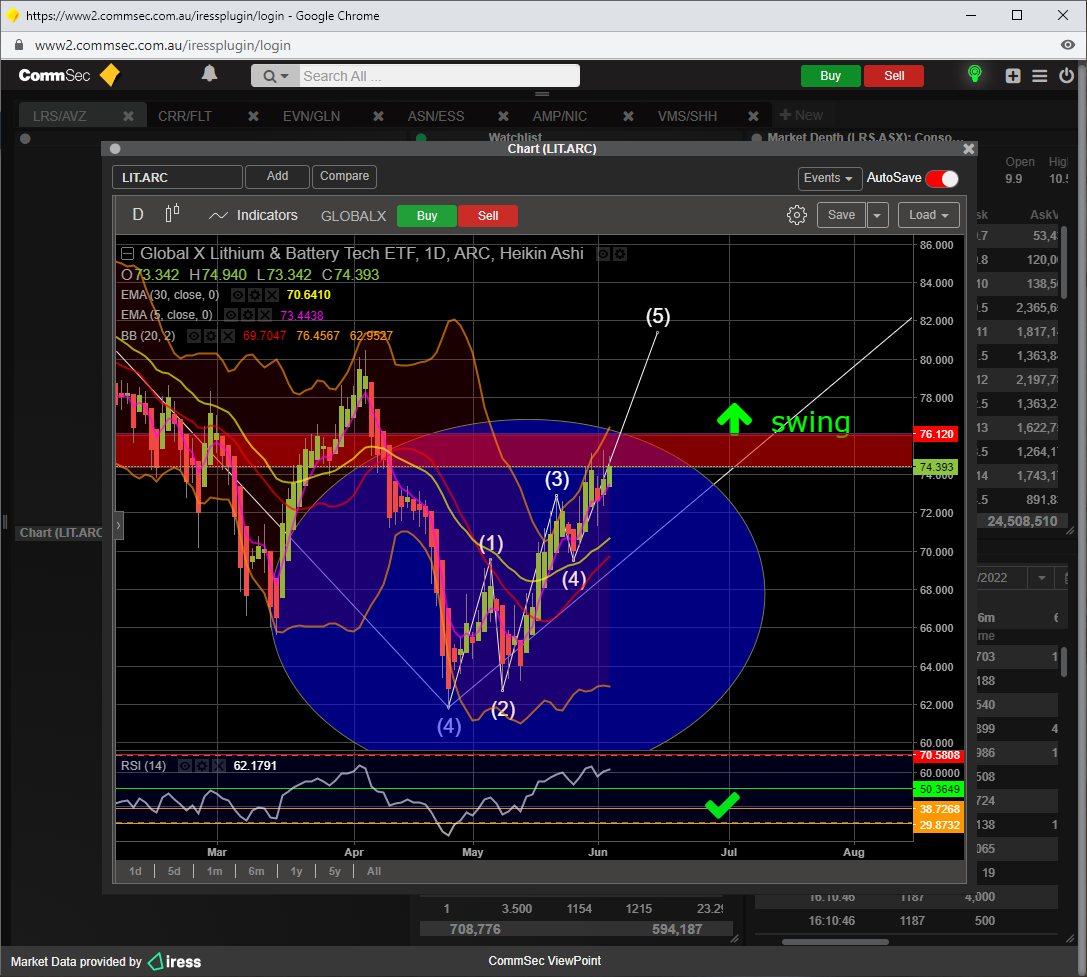Close the AMP/NIC workspace tab
Screen dimensions: 1087x977
tap(628, 116)
